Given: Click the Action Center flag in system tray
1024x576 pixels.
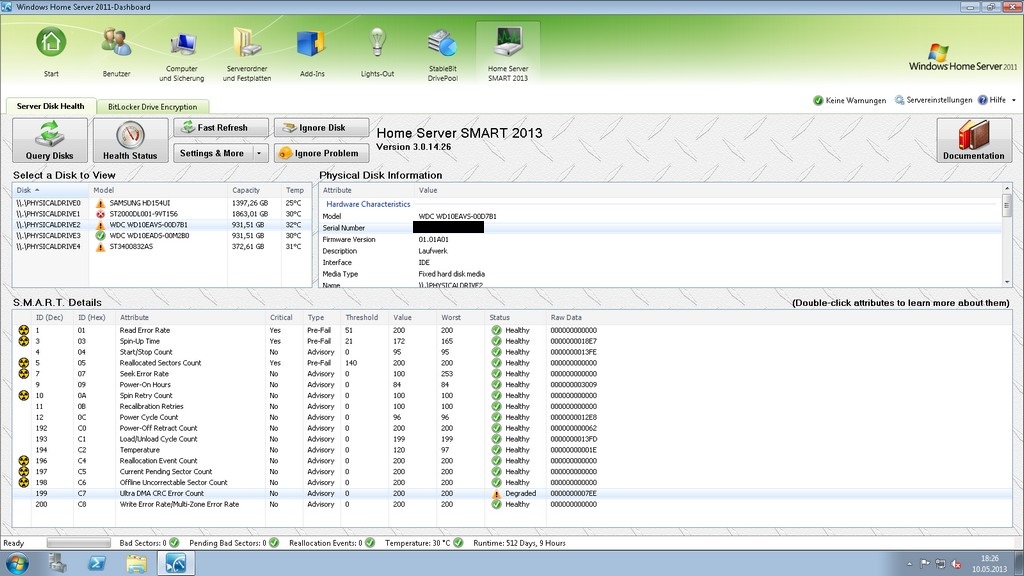Looking at the screenshot, I should tap(925, 564).
